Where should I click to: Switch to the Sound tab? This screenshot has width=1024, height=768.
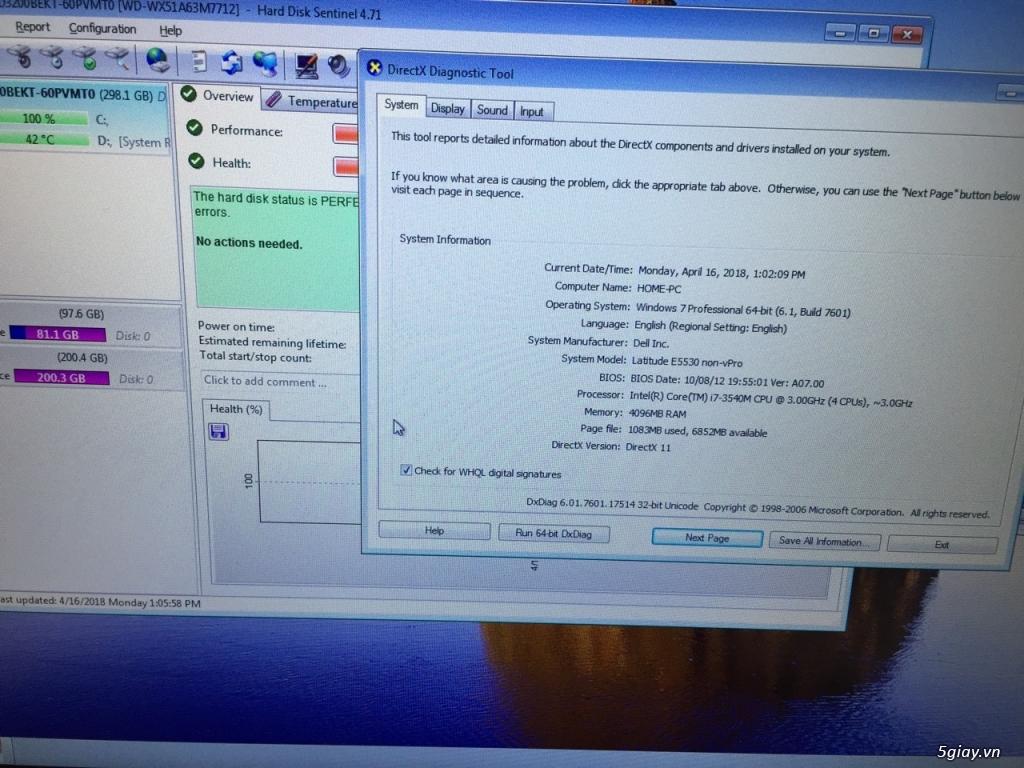[x=492, y=110]
